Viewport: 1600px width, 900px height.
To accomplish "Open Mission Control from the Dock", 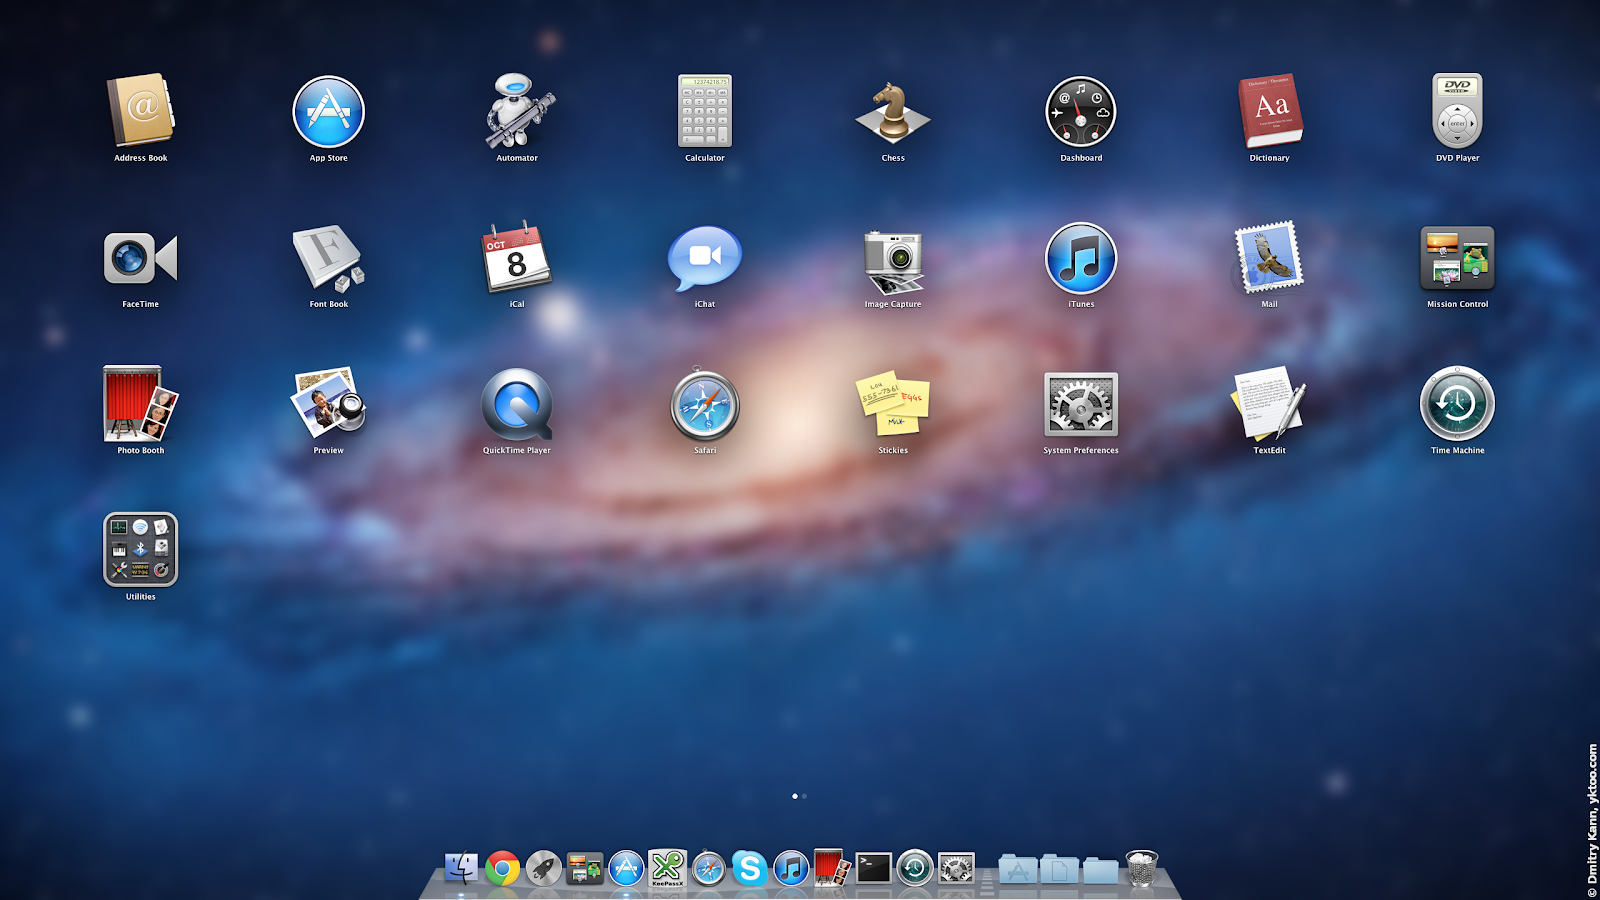I will 585,869.
